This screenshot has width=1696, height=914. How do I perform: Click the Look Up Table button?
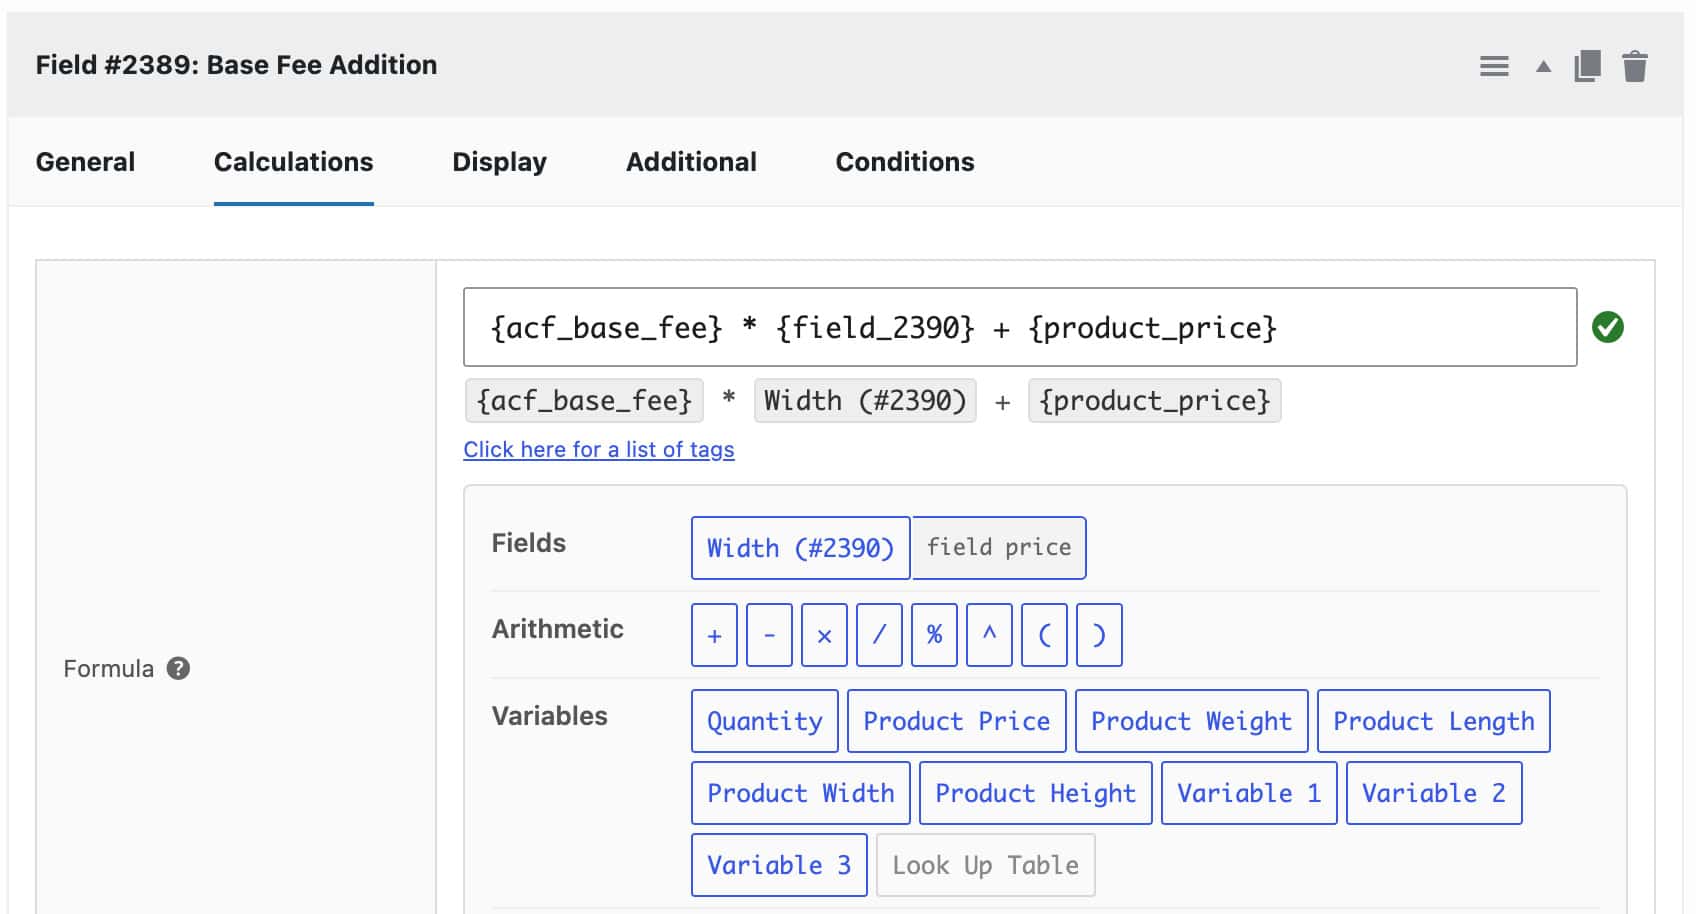[x=986, y=865]
